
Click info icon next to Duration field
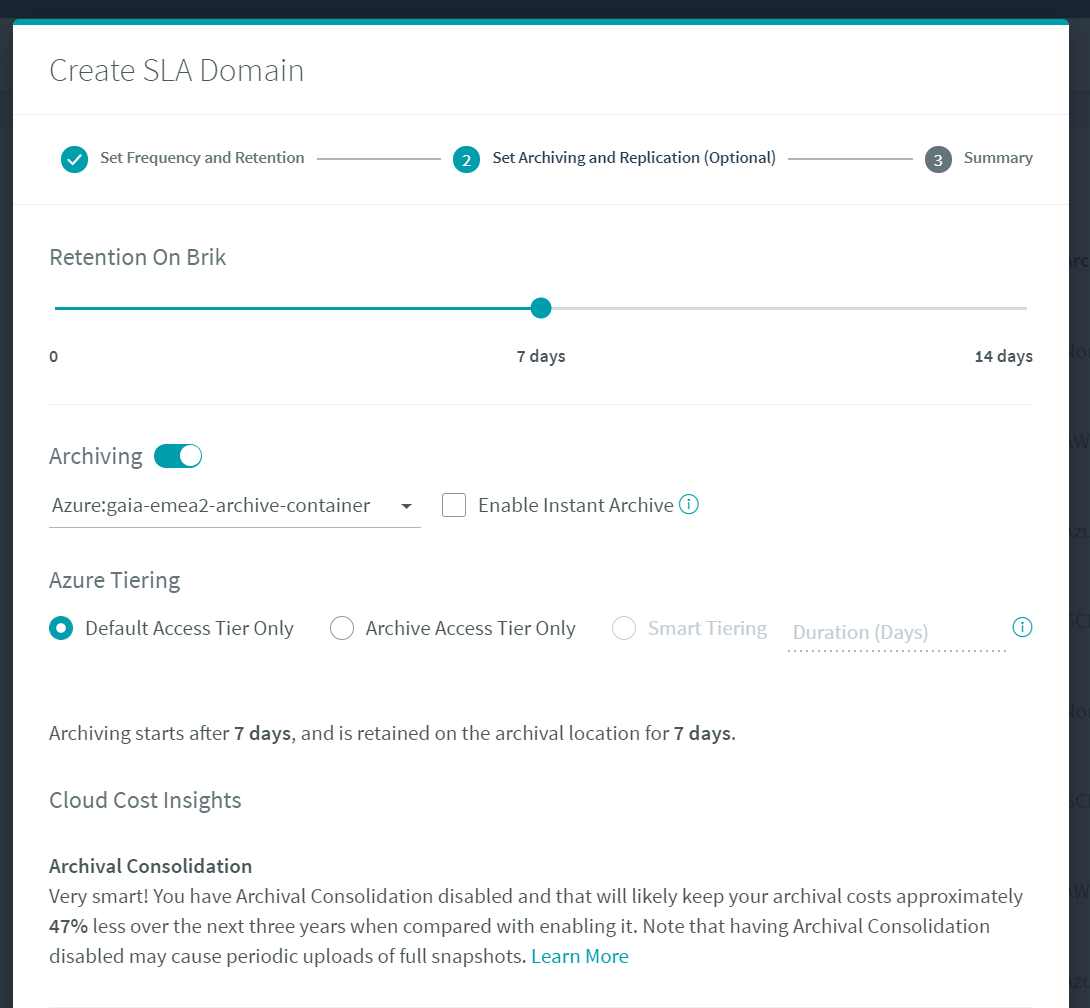1022,627
